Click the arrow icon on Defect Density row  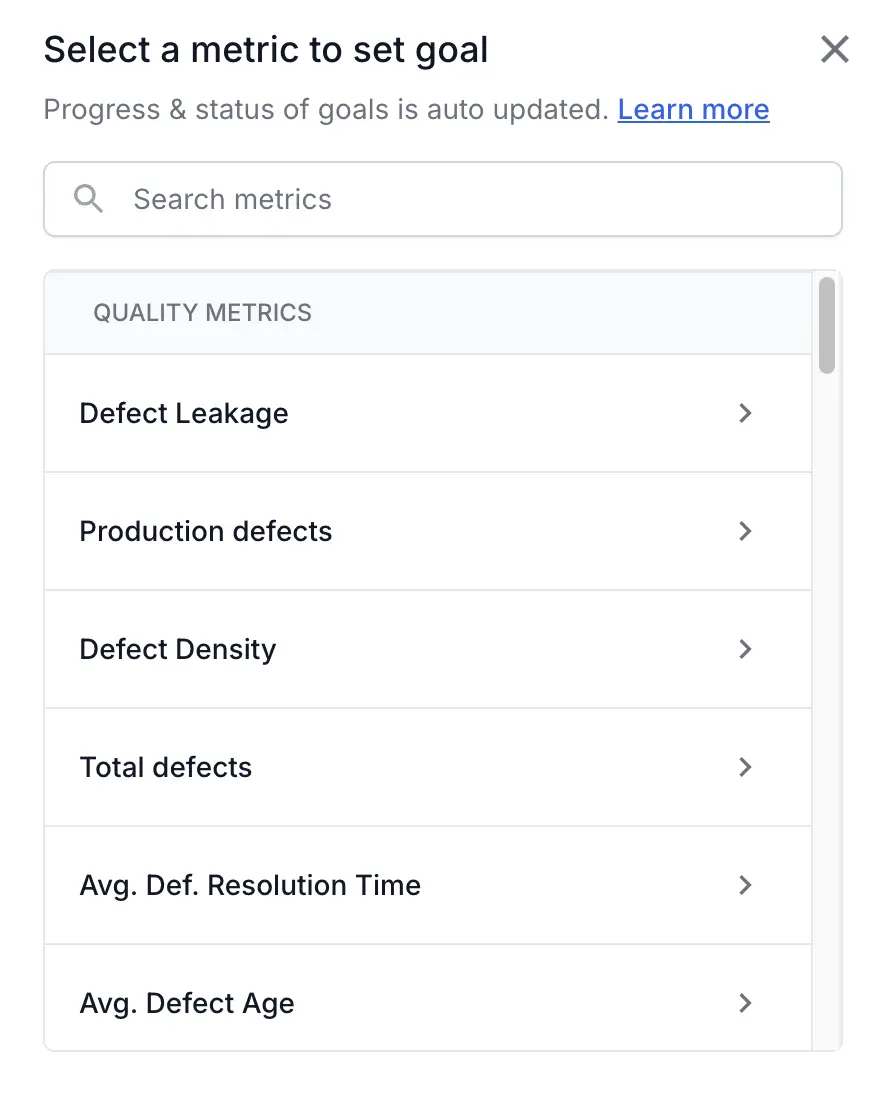click(x=745, y=649)
